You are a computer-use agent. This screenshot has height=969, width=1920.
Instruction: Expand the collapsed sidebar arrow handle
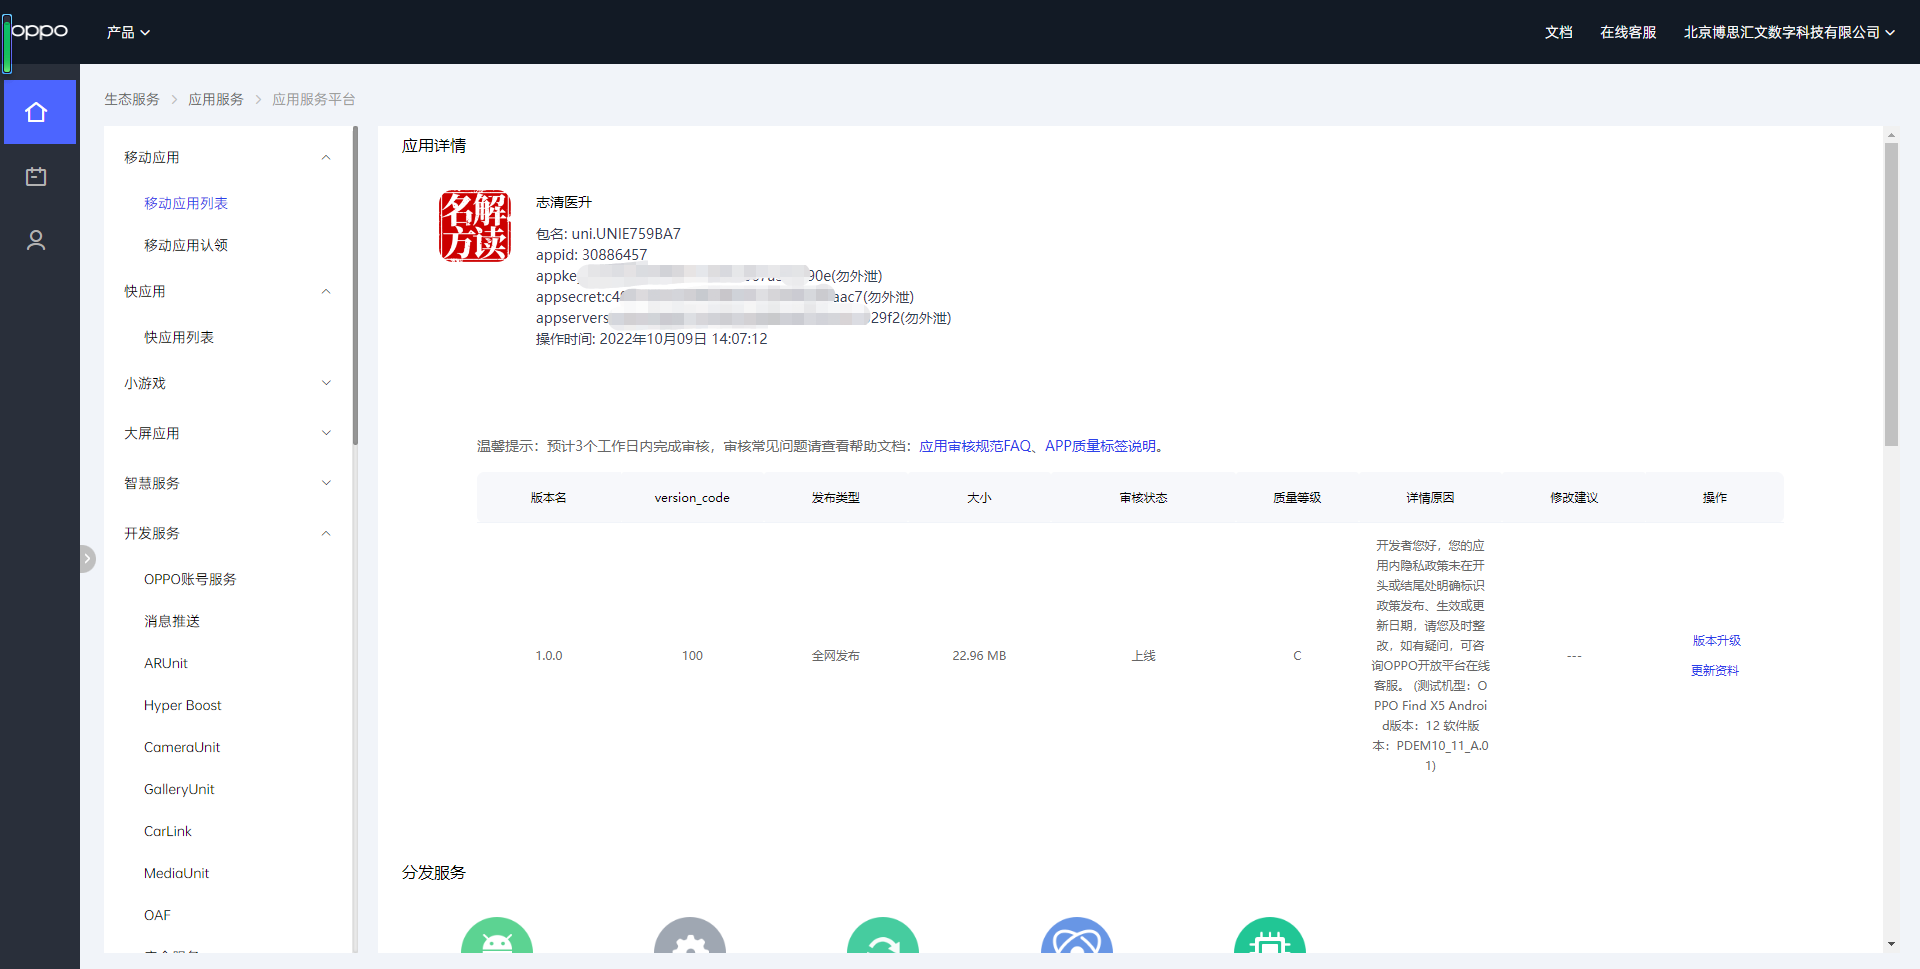point(88,558)
